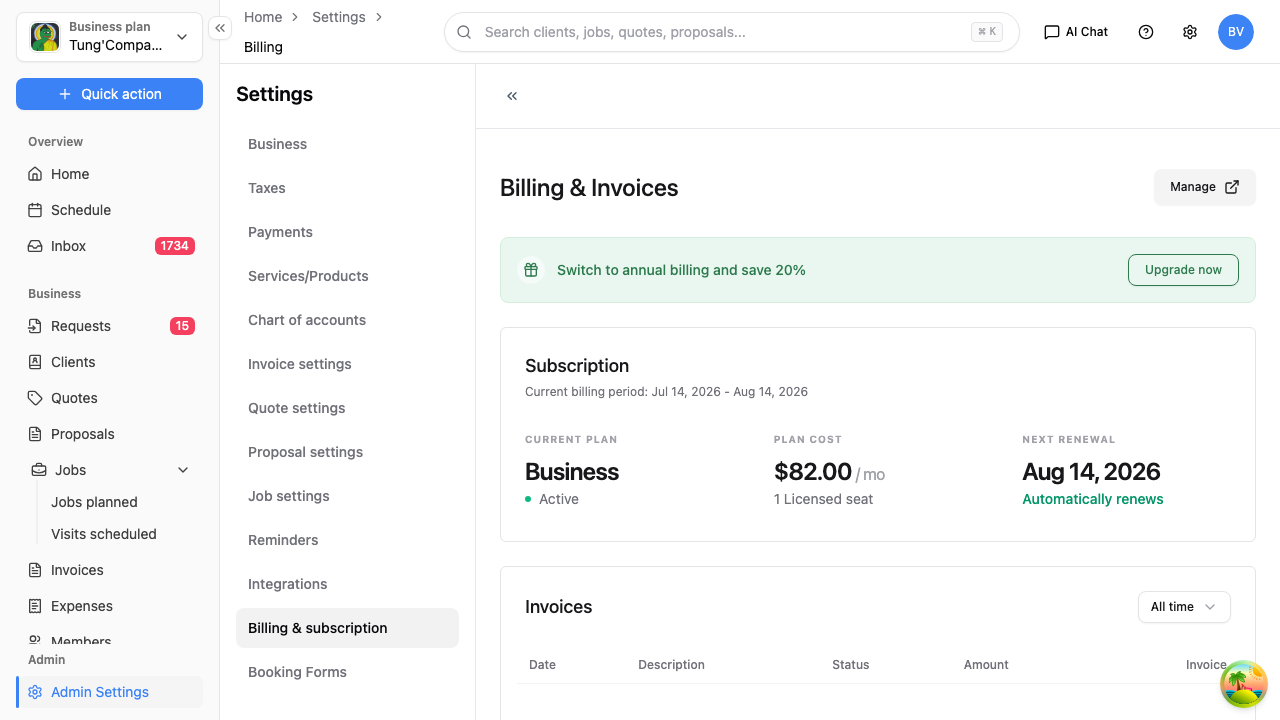
Task: Select Services/Products settings section
Action: 347,276
